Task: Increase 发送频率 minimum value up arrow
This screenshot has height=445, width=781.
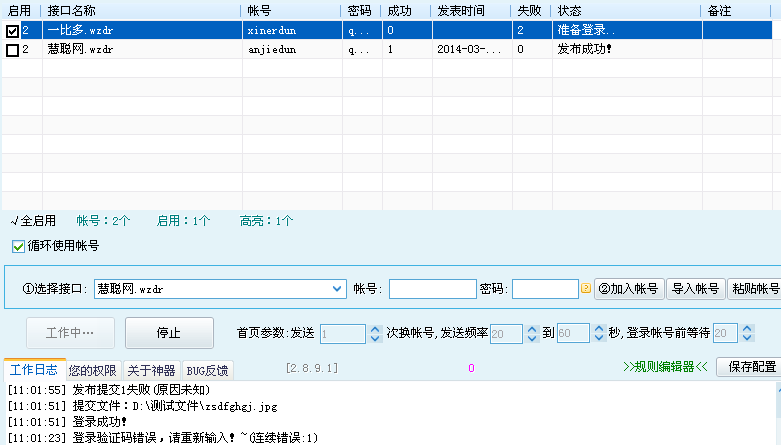Action: pos(532,329)
